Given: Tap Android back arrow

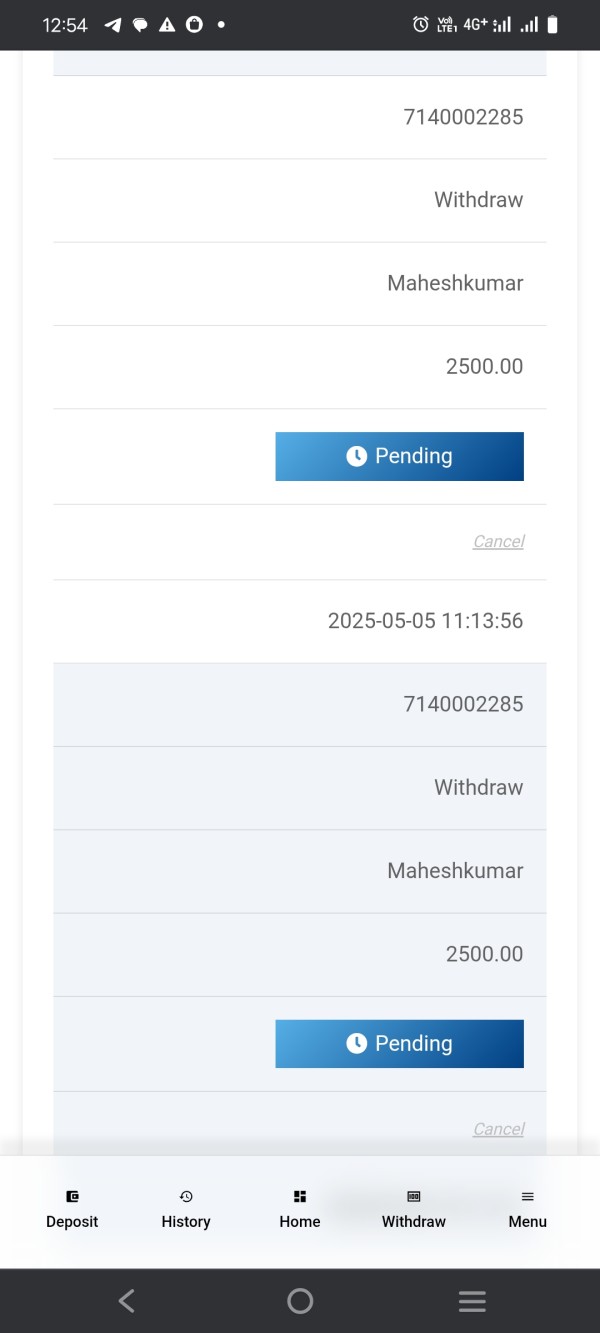Looking at the screenshot, I should [127, 1300].
